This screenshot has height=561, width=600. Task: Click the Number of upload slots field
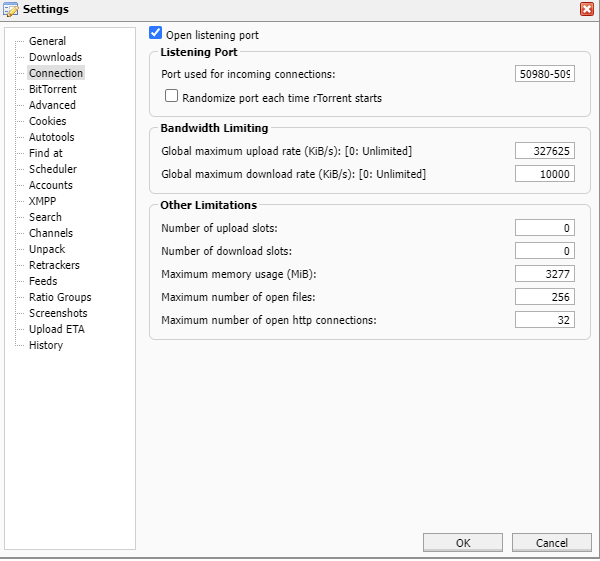(x=545, y=228)
